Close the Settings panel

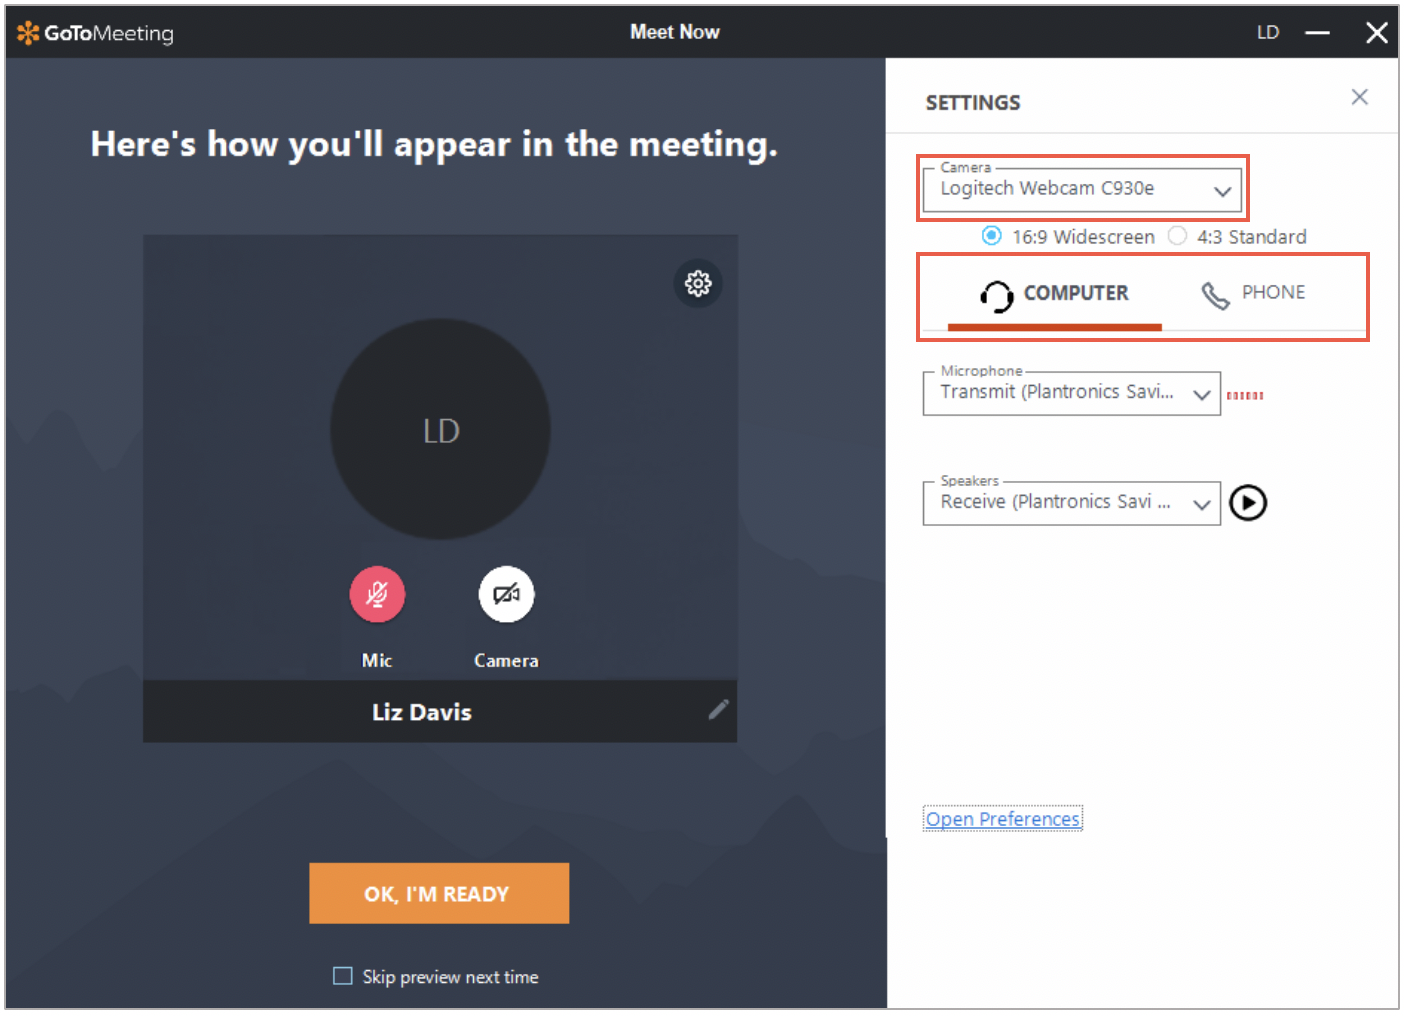point(1359,97)
